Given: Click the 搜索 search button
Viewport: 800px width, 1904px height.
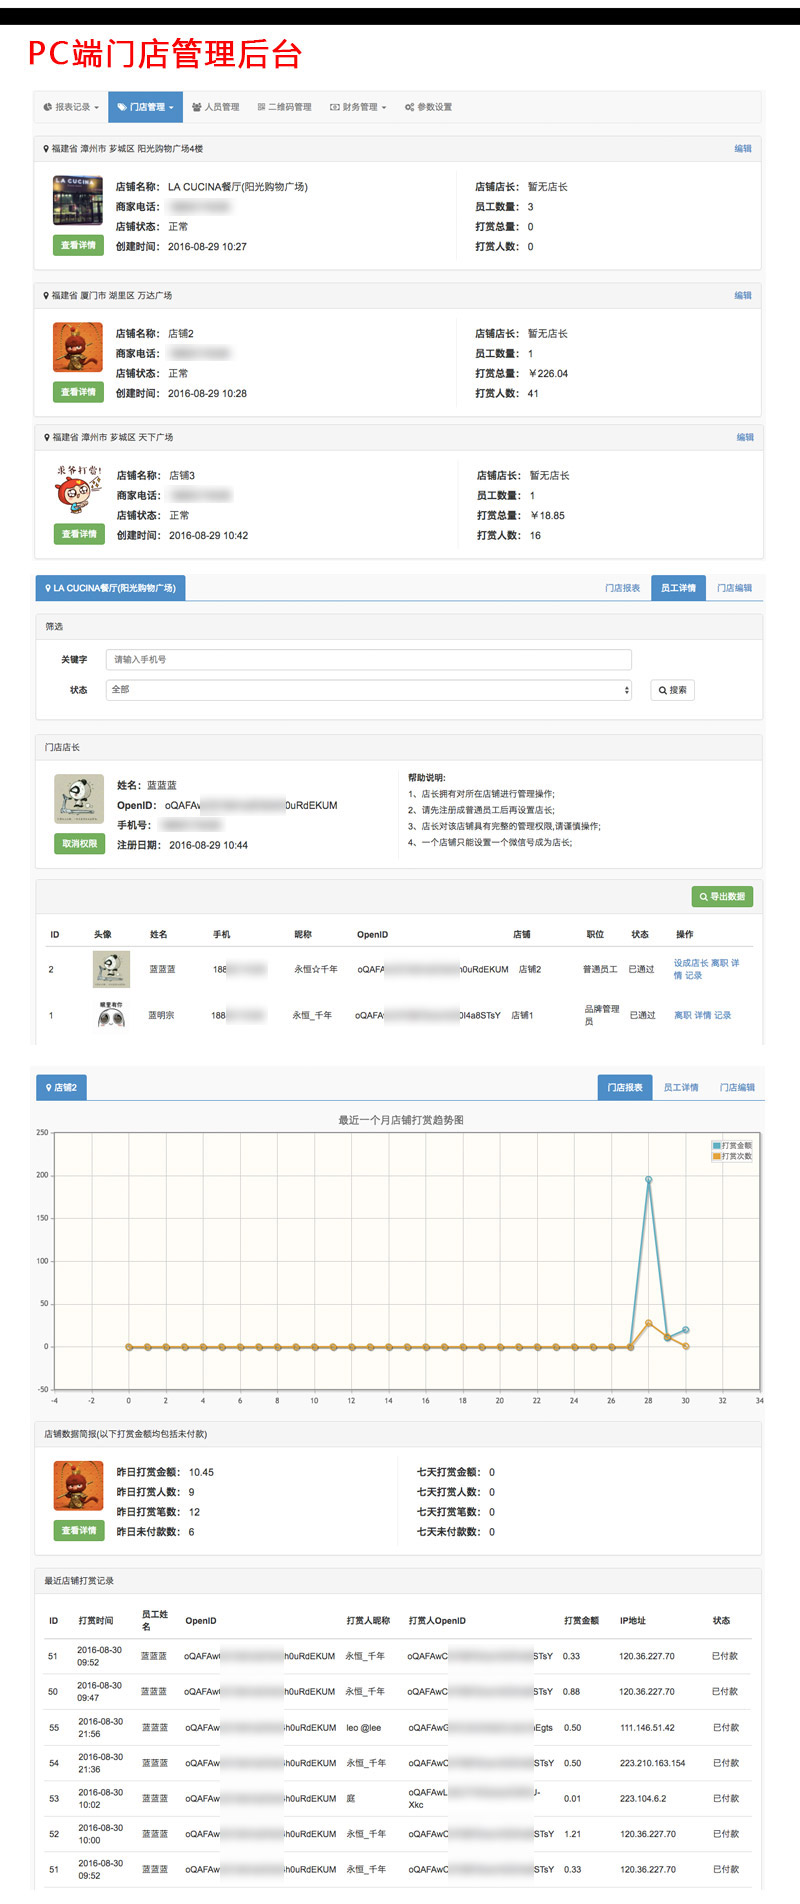Looking at the screenshot, I should tap(672, 690).
